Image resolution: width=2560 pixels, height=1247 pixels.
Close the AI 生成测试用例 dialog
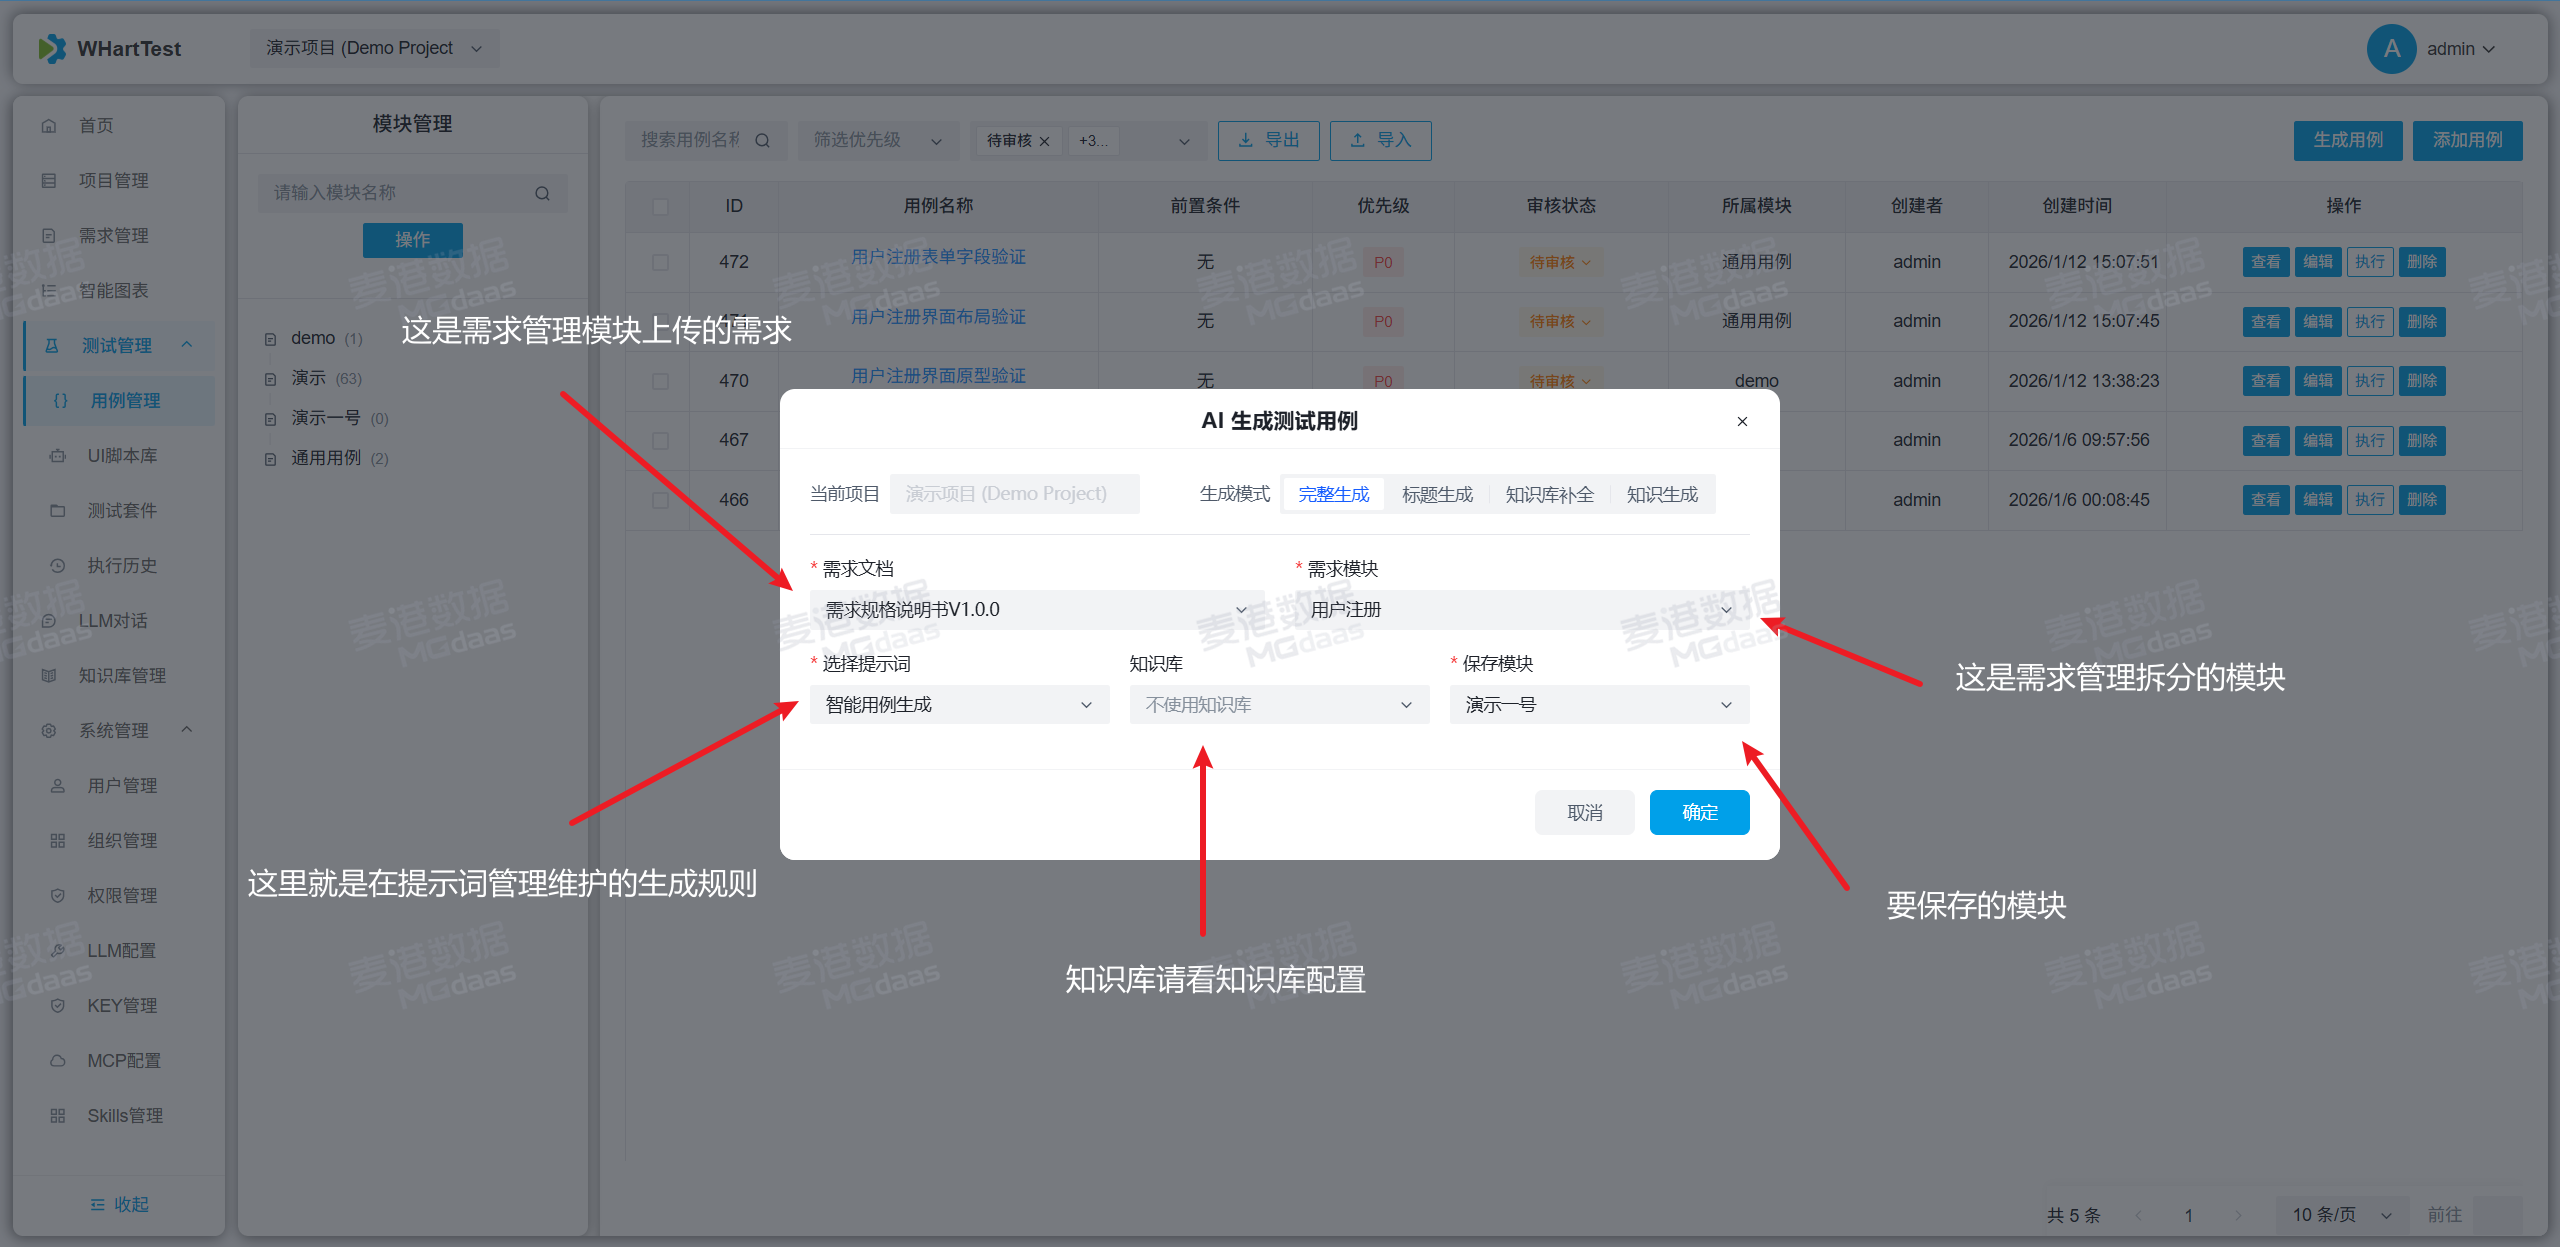click(x=1742, y=422)
